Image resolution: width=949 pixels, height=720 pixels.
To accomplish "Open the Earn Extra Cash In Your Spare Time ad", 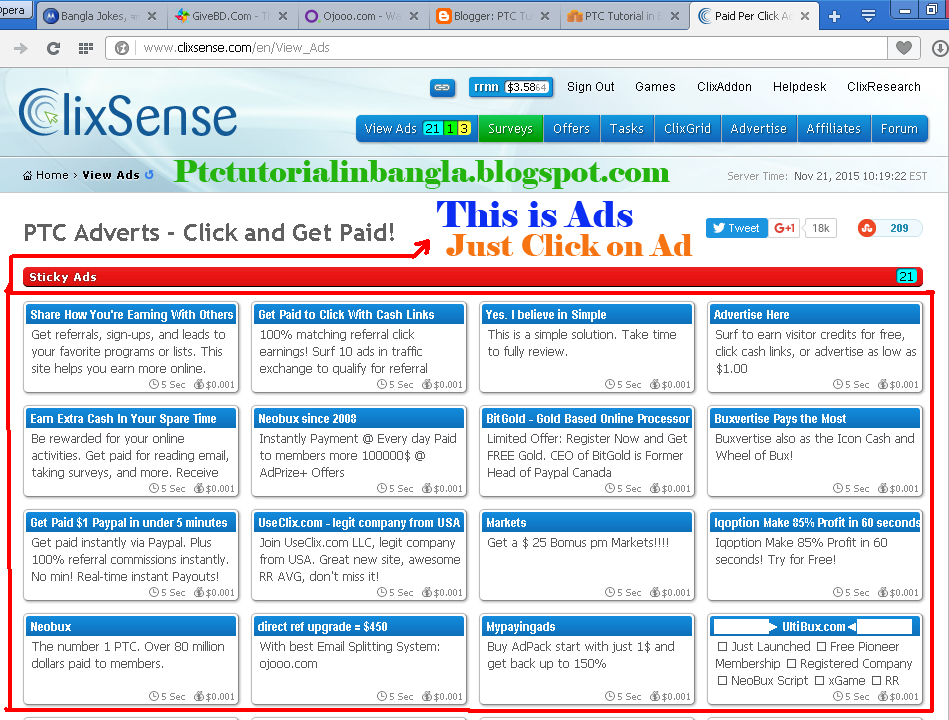I will pos(131,452).
